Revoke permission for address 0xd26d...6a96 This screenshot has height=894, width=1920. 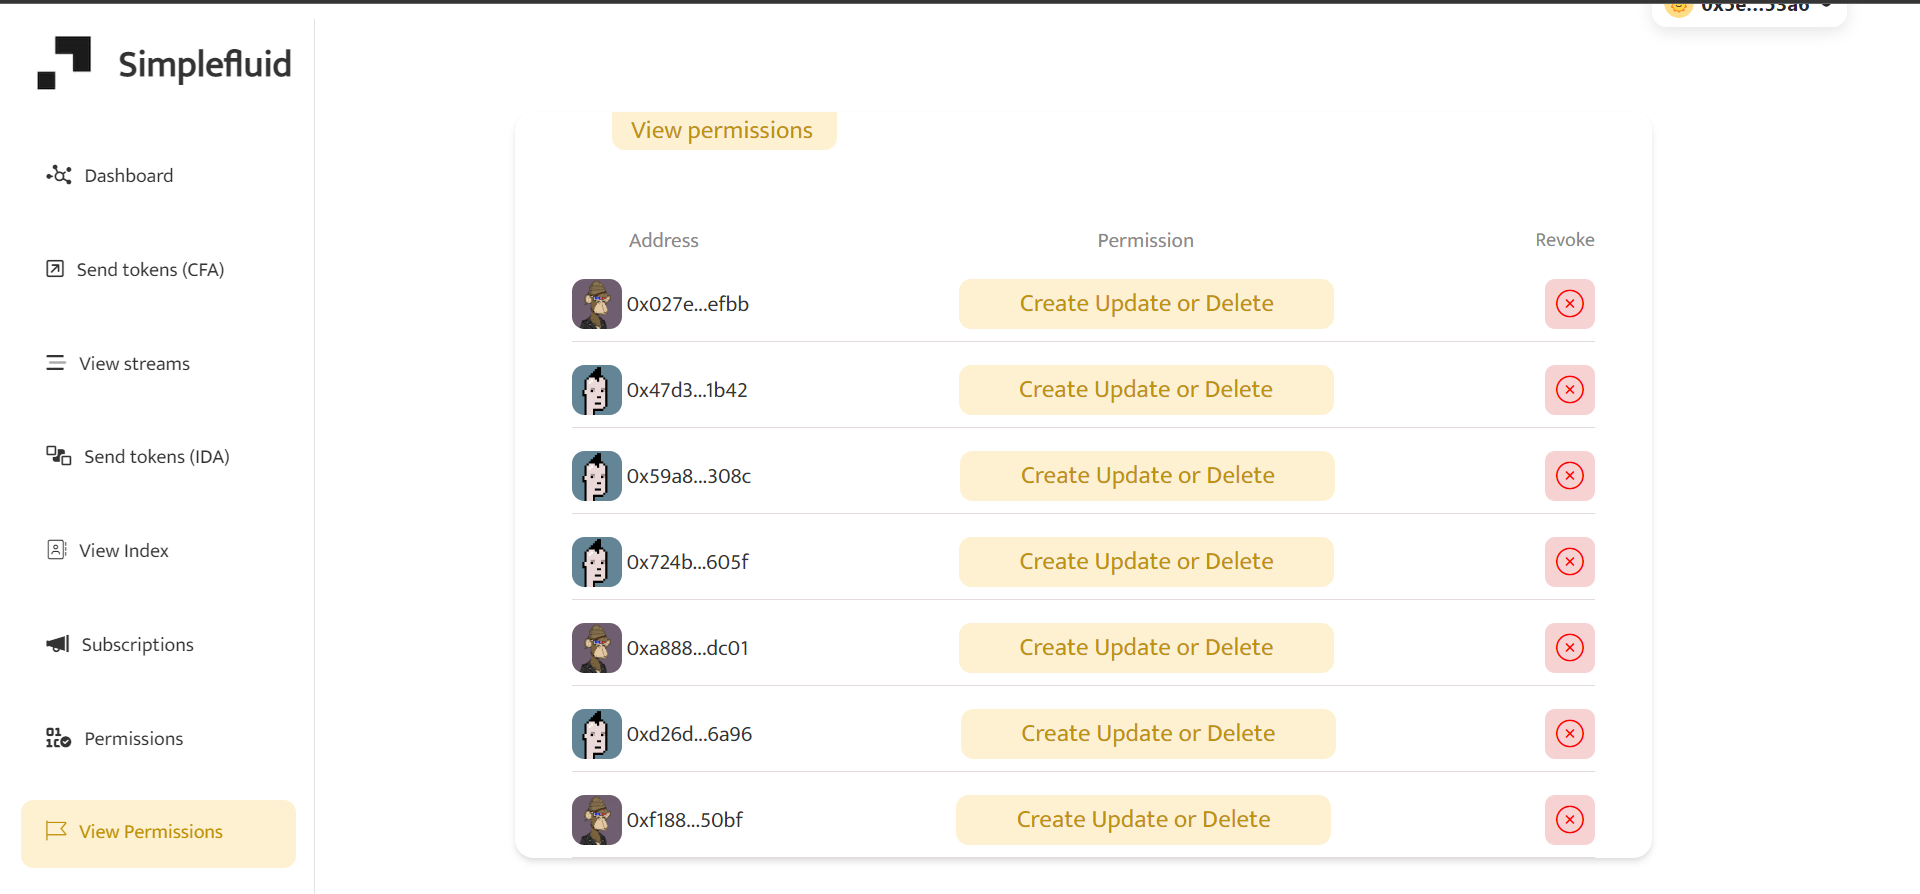click(x=1569, y=734)
